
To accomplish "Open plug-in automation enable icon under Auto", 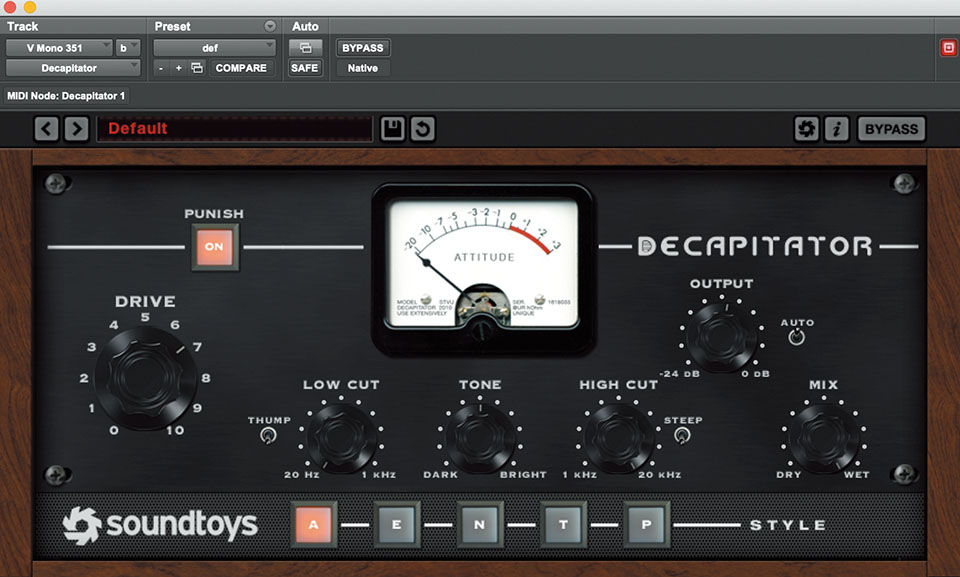I will point(305,48).
